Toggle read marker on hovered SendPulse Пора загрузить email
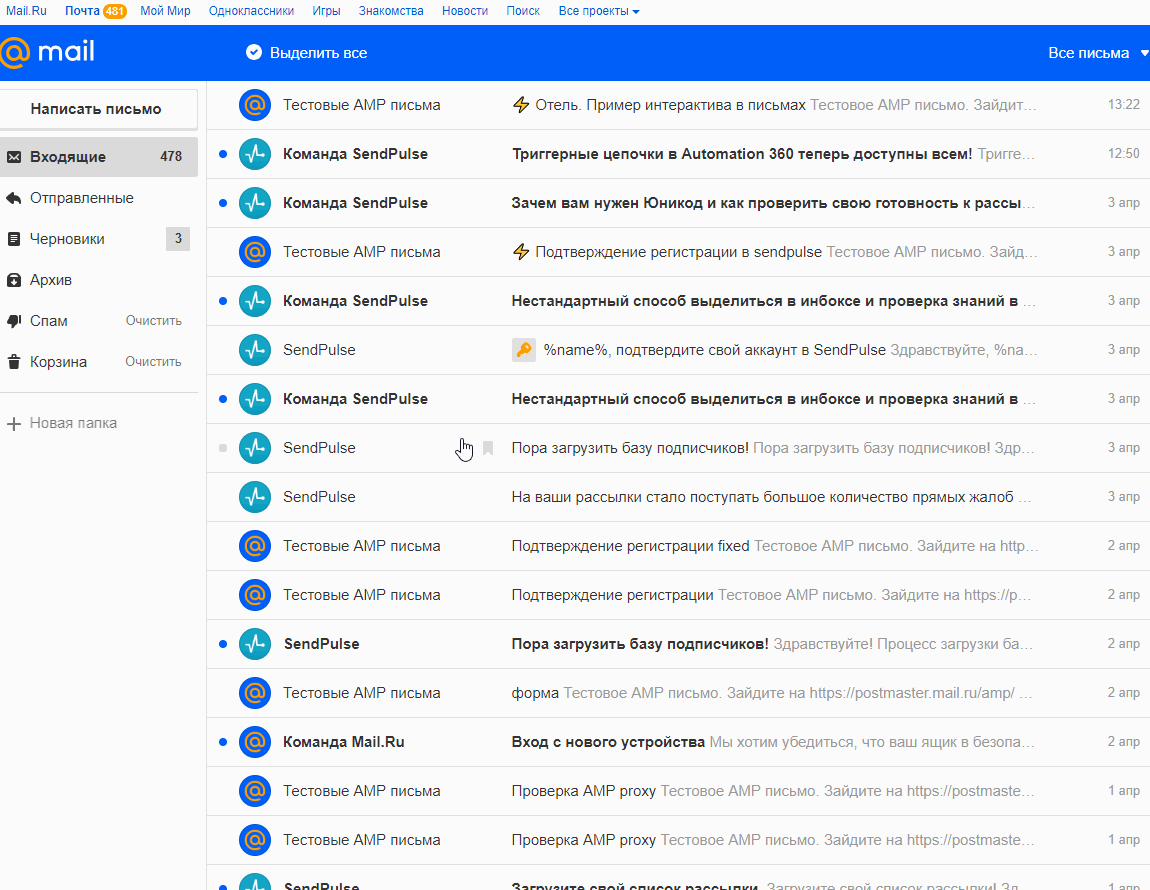Viewport: 1150px width, 890px height. pyautogui.click(x=223, y=448)
